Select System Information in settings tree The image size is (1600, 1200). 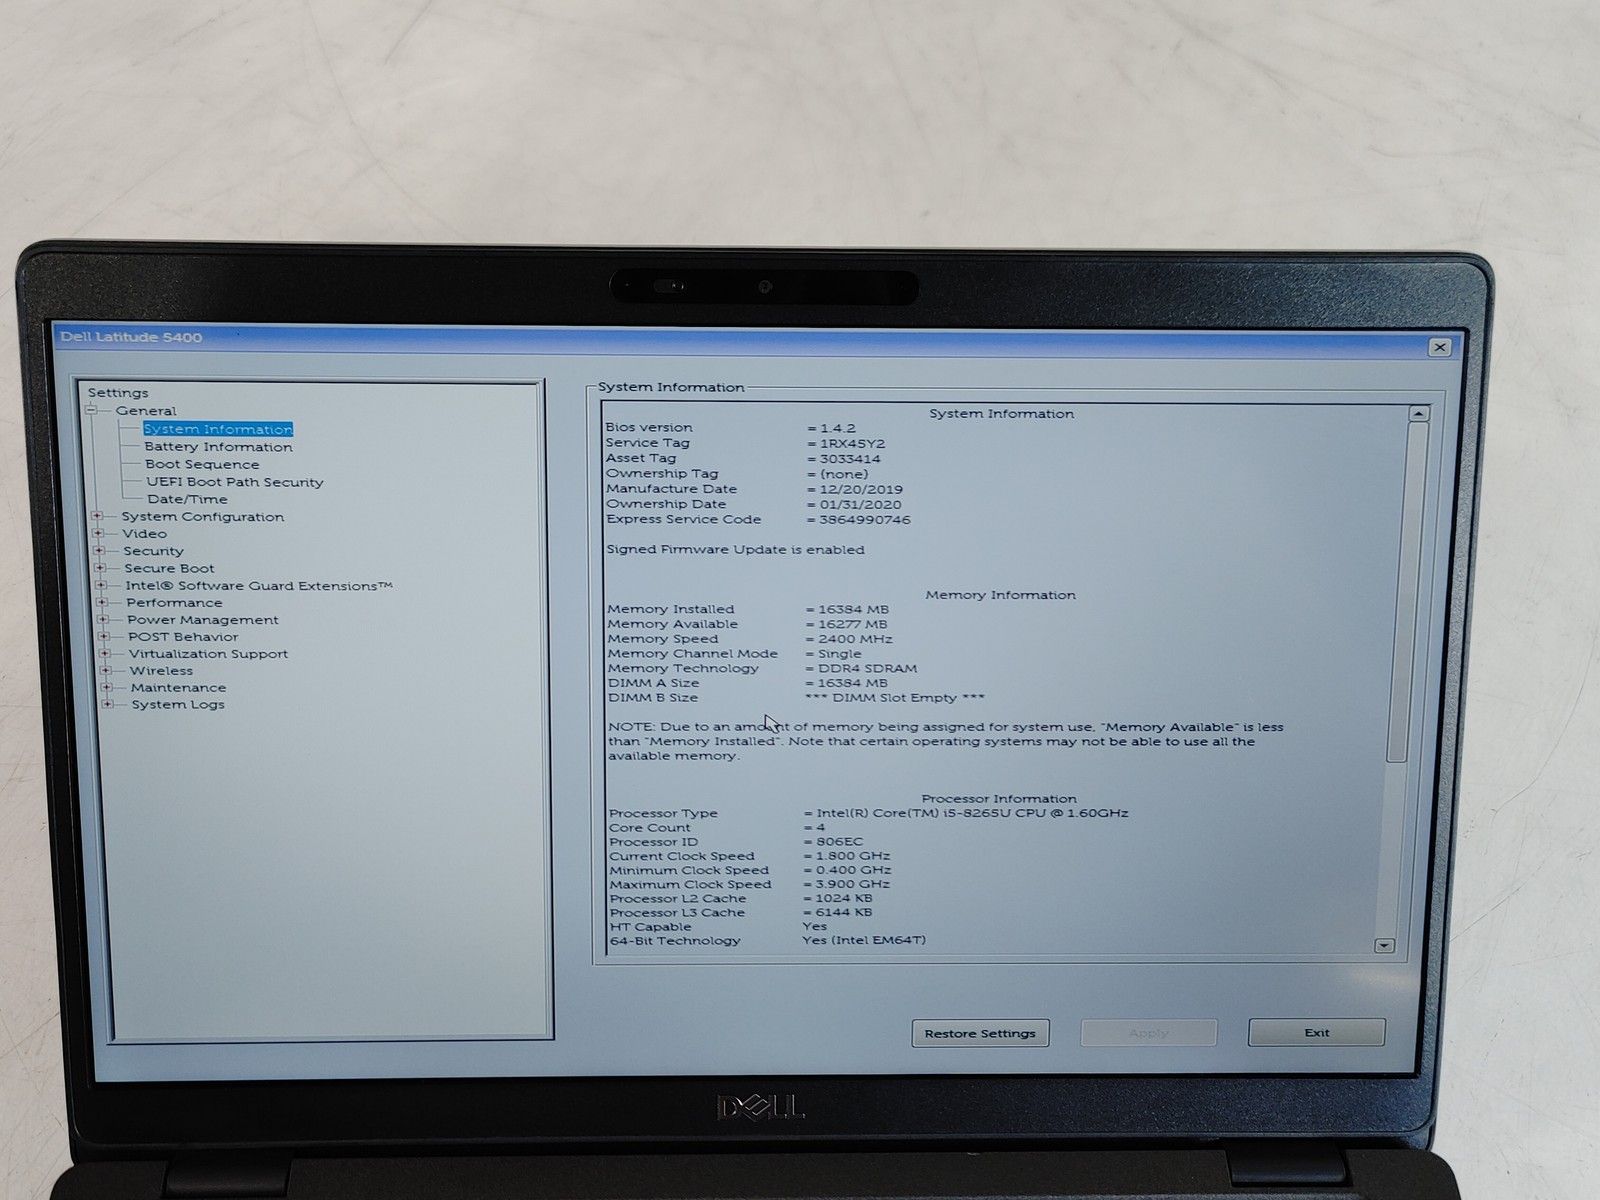click(218, 429)
